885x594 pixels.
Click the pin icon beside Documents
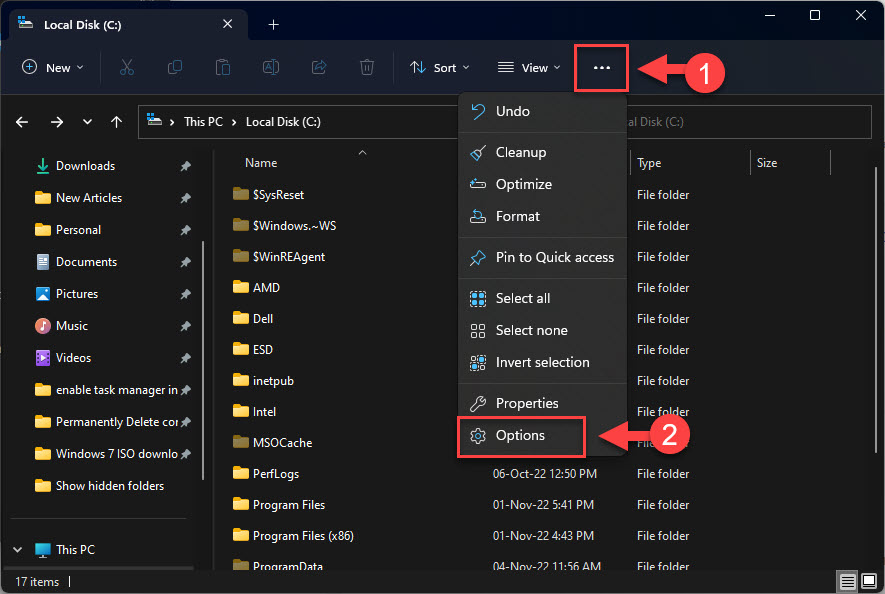pyautogui.click(x=186, y=262)
